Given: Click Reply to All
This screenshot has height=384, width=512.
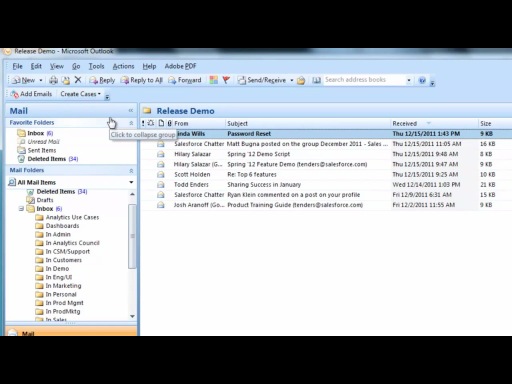Looking at the screenshot, I should tap(141, 80).
